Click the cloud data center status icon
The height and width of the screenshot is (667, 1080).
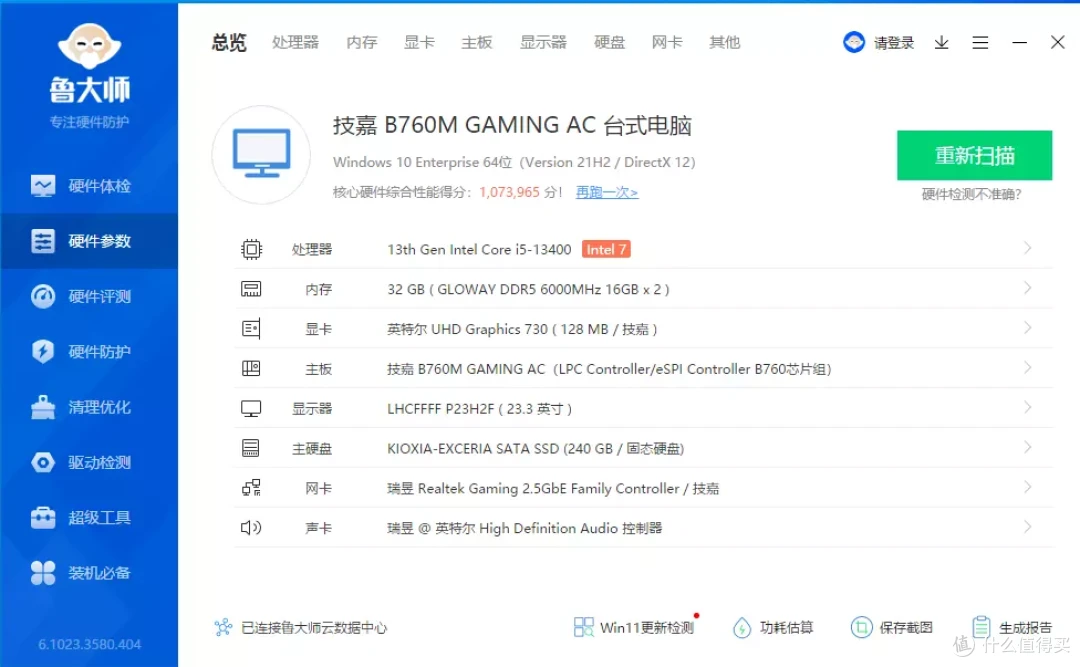(x=223, y=627)
